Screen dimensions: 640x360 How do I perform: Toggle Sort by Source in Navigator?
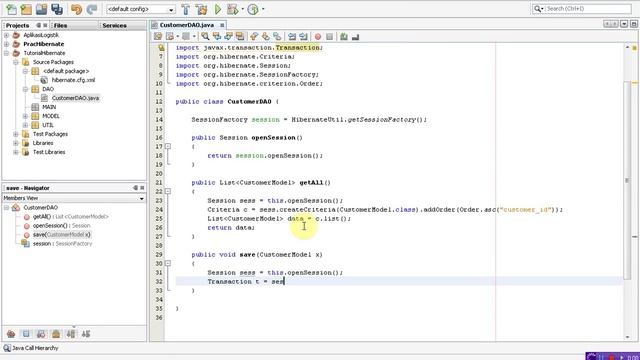coord(86,334)
